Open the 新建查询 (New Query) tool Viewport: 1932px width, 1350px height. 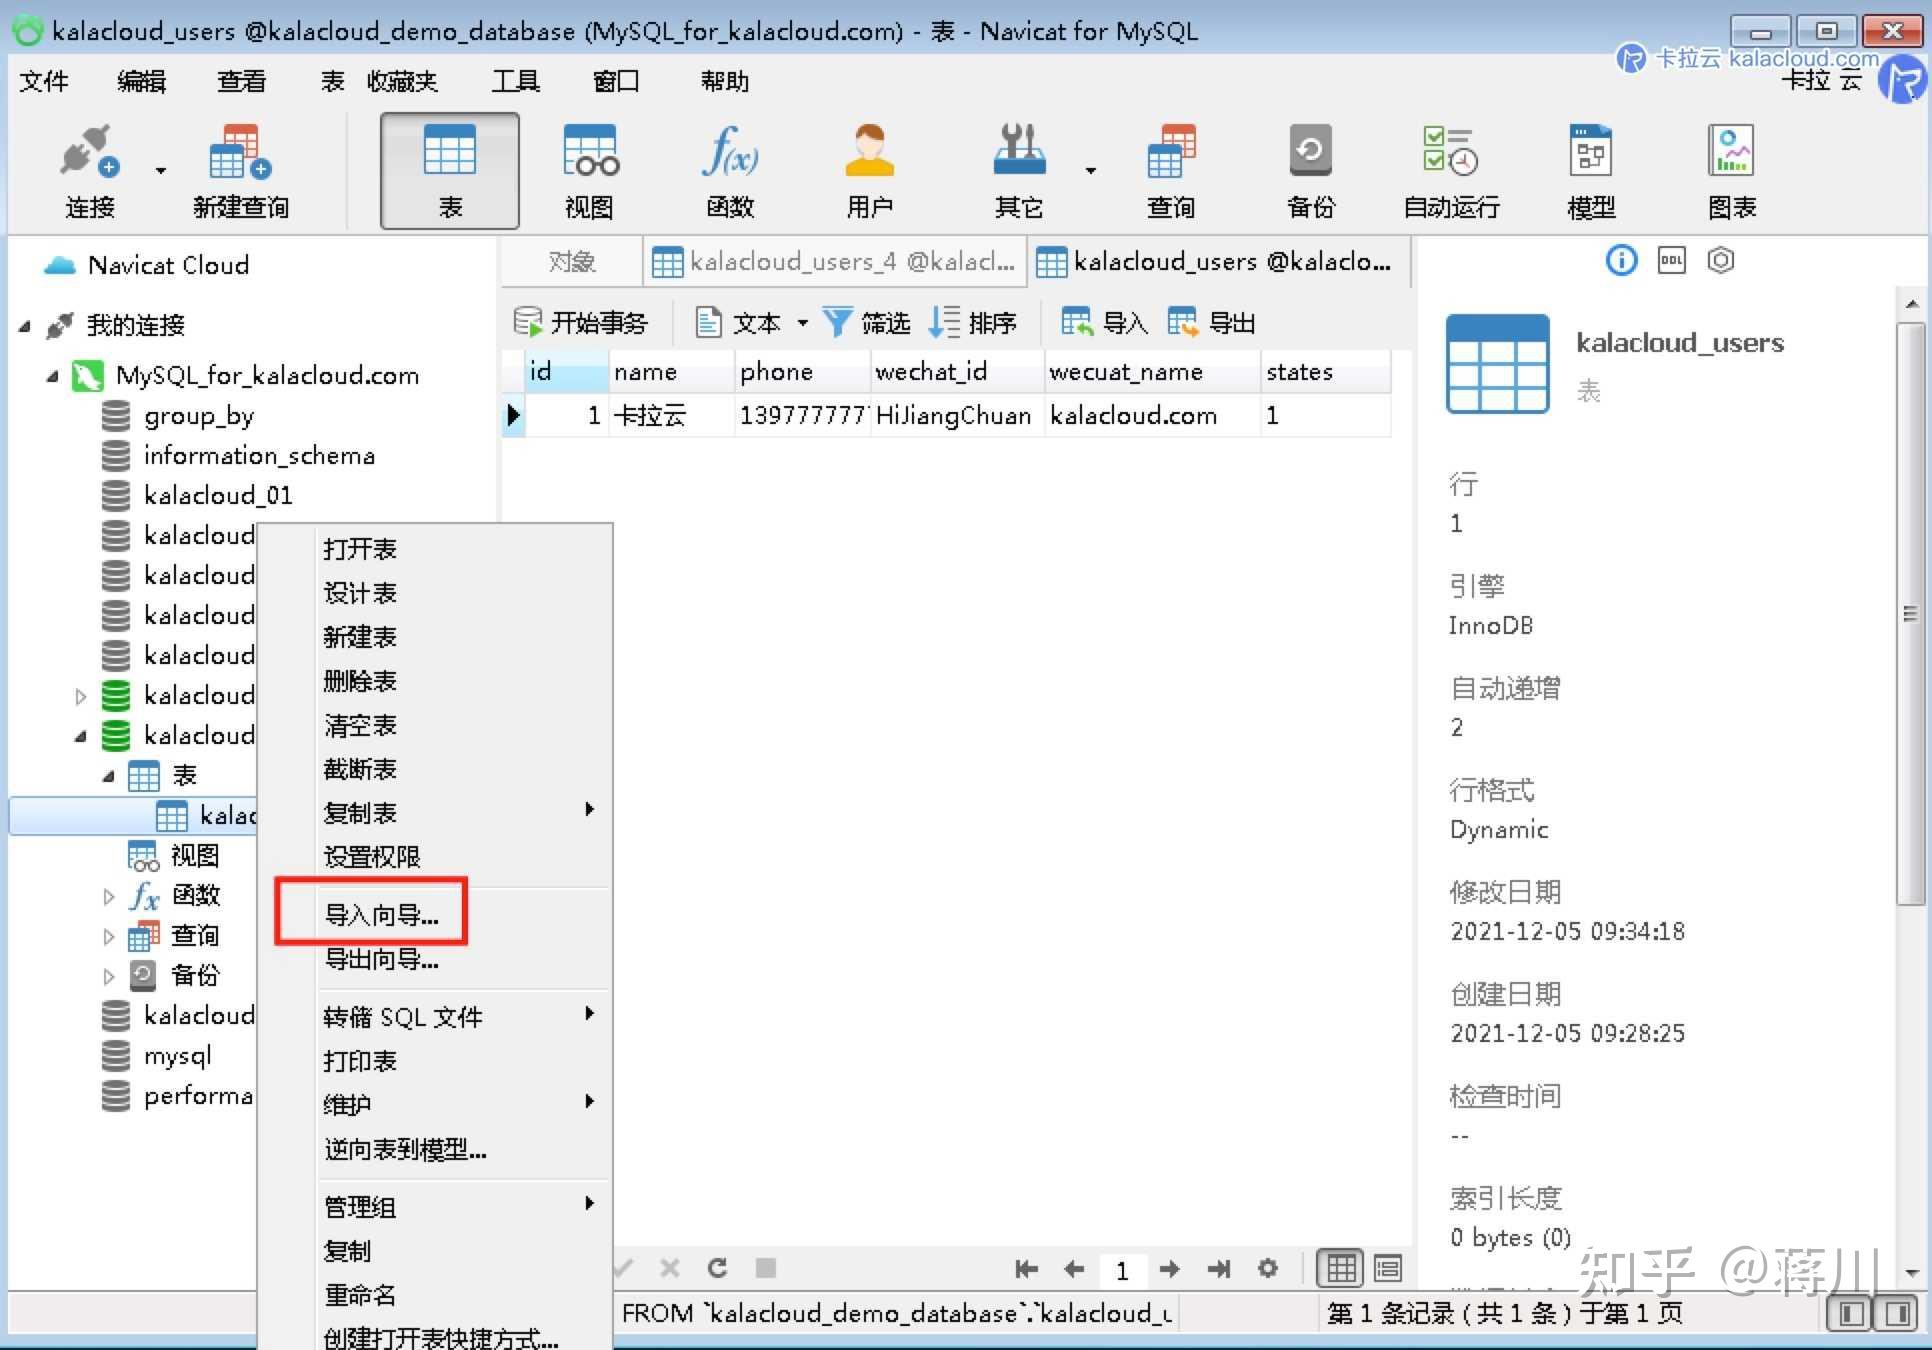point(239,168)
